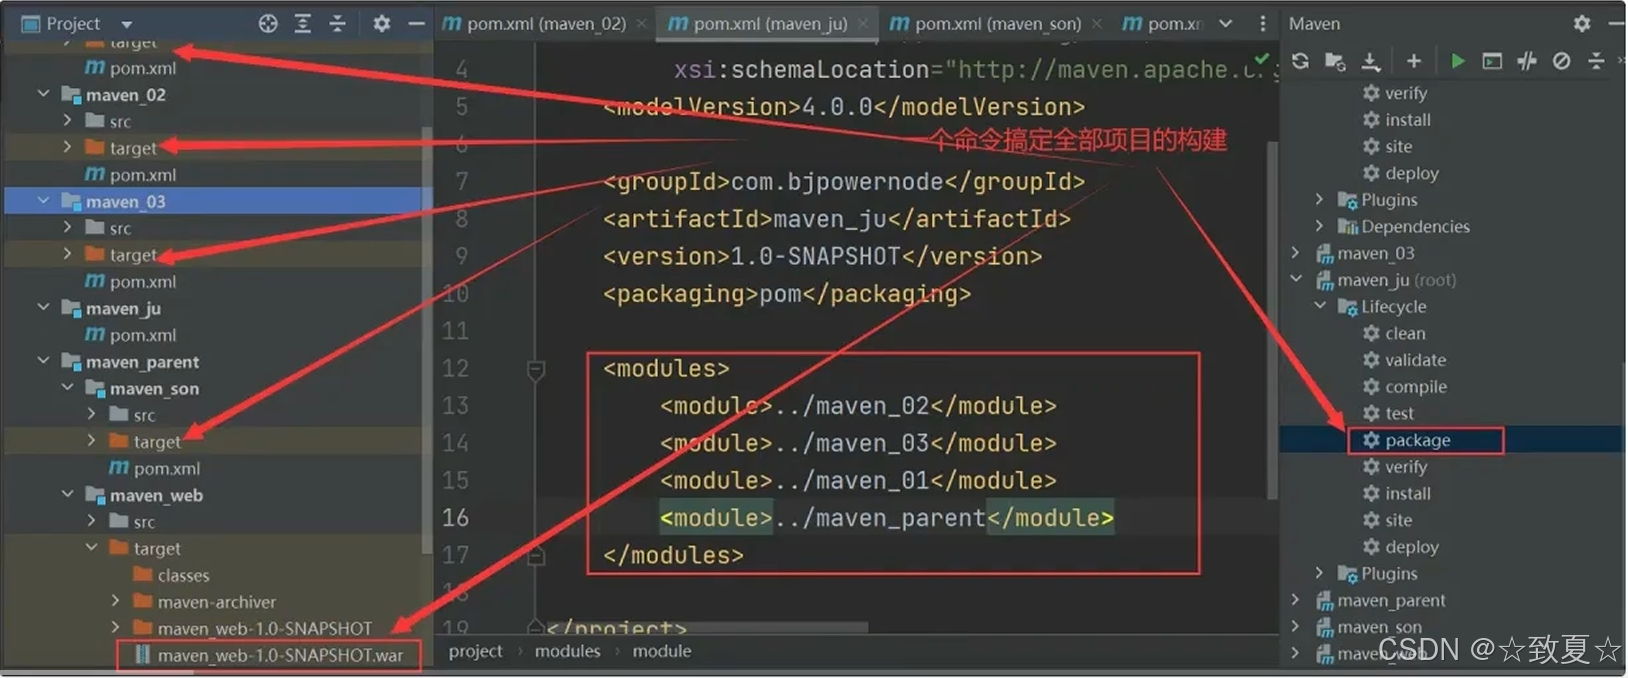Run the selected Maven build with green arrow
The width and height of the screenshot is (1628, 678).
1457,61
